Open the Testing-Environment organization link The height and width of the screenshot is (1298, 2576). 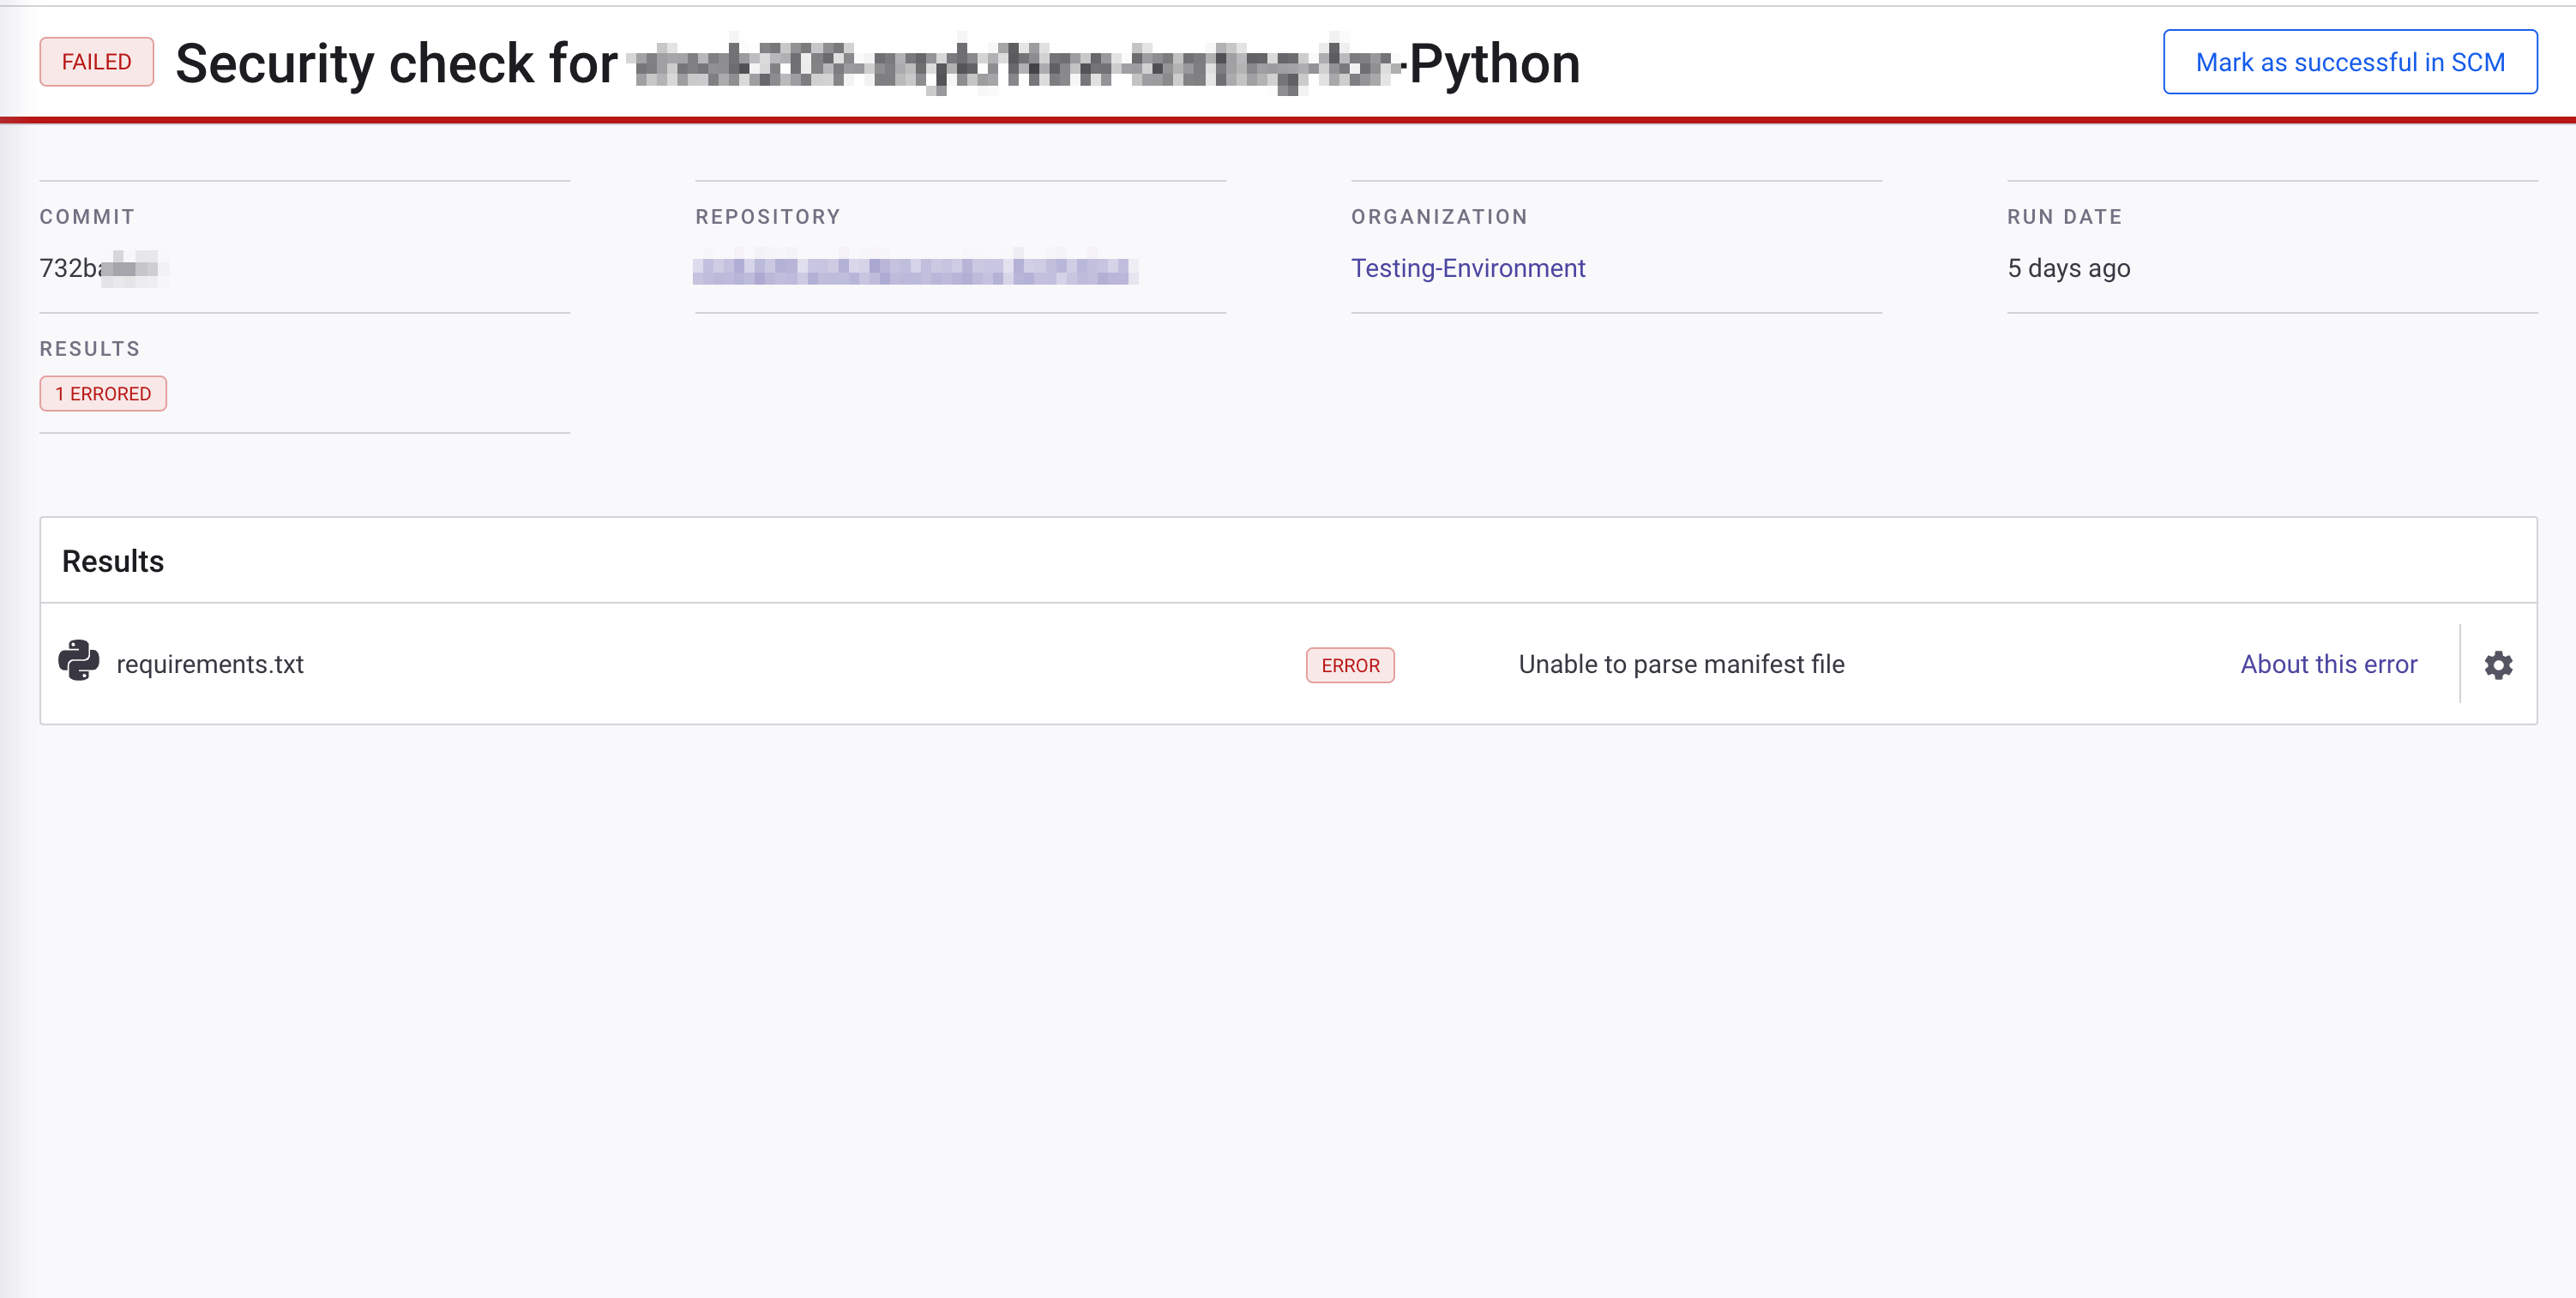click(x=1468, y=268)
